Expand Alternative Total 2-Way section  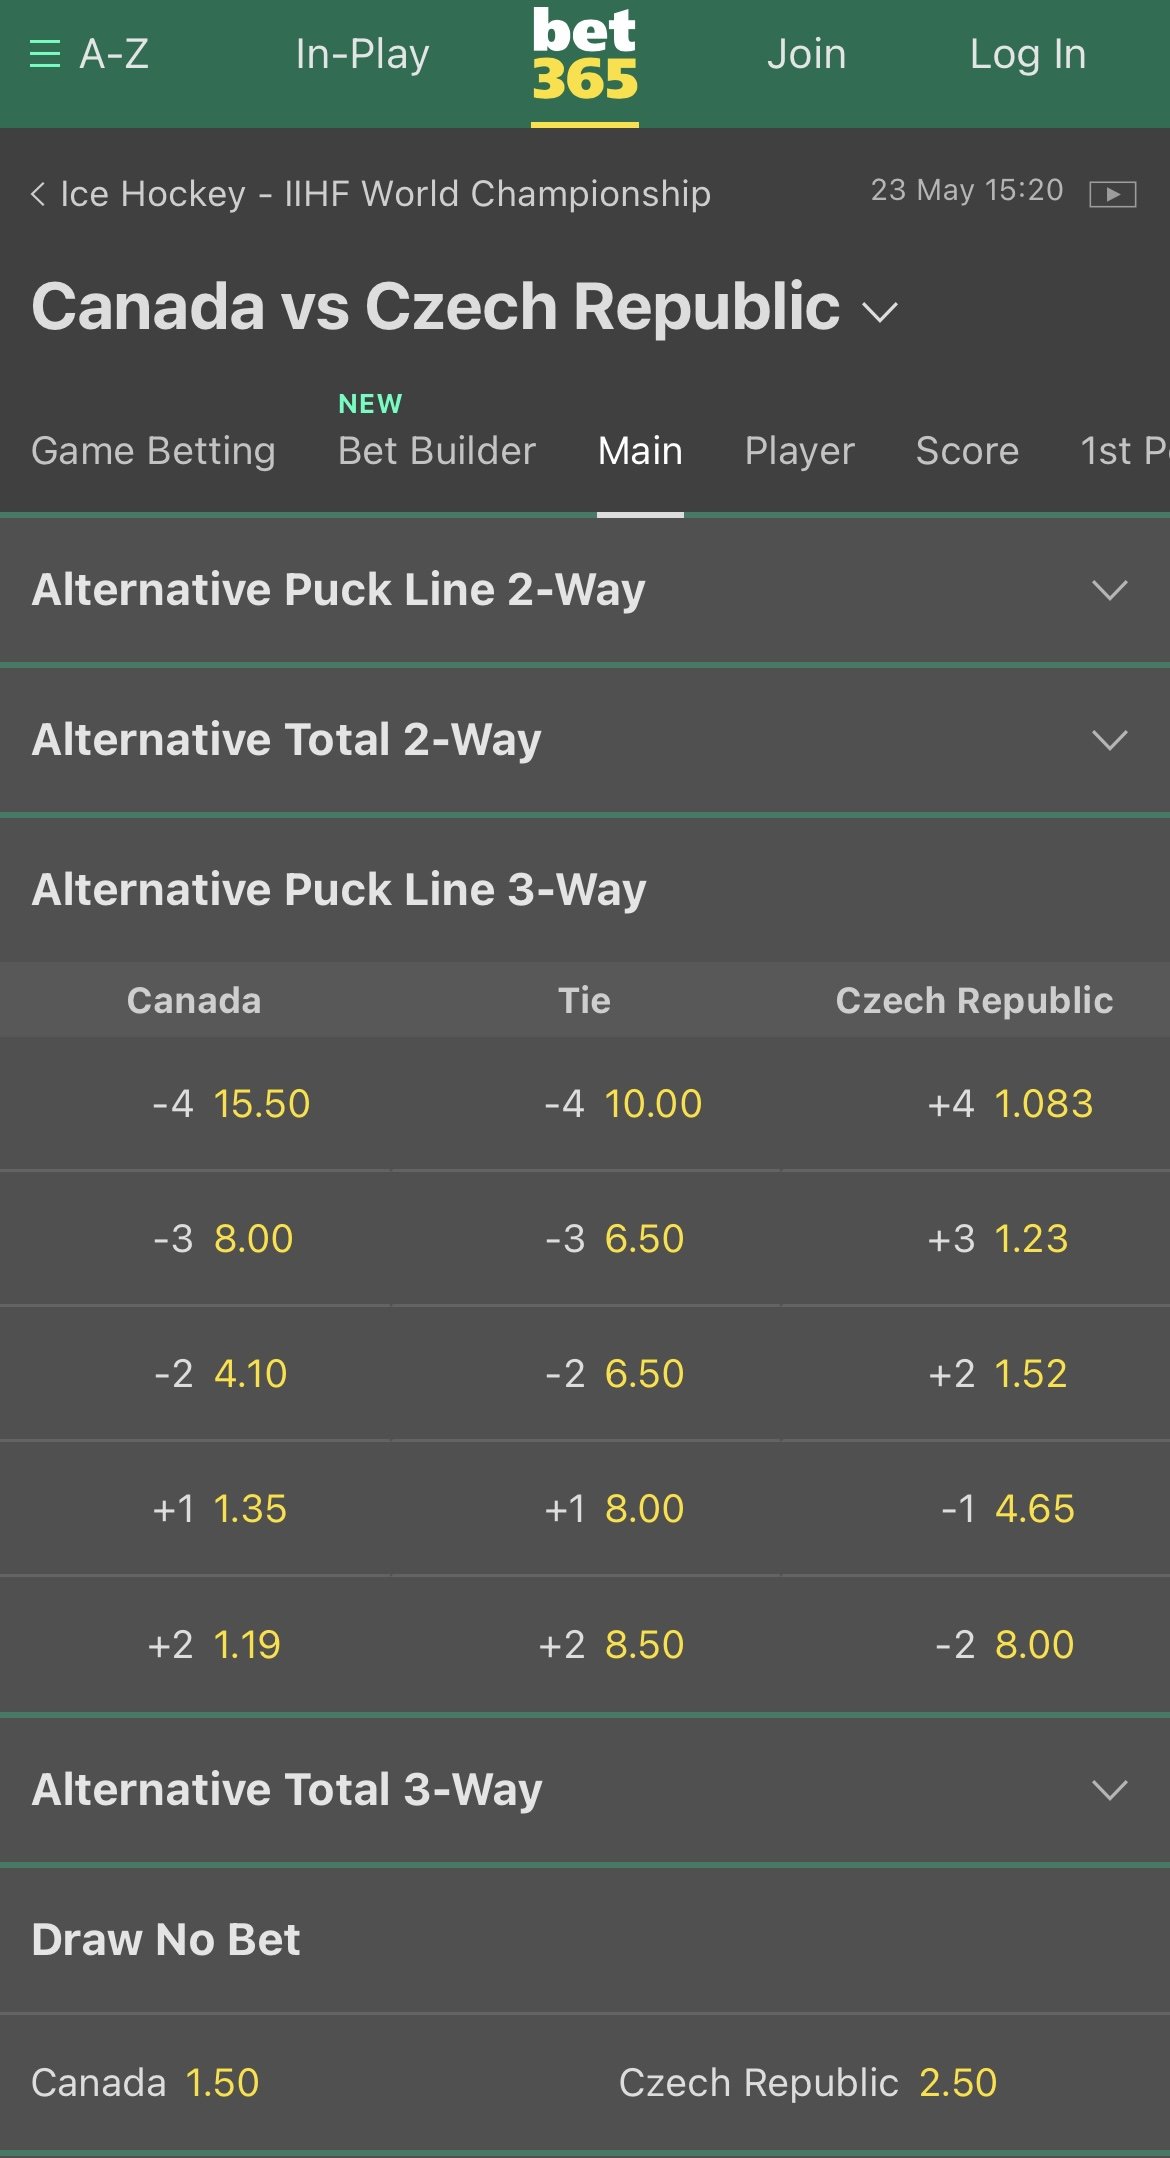585,740
